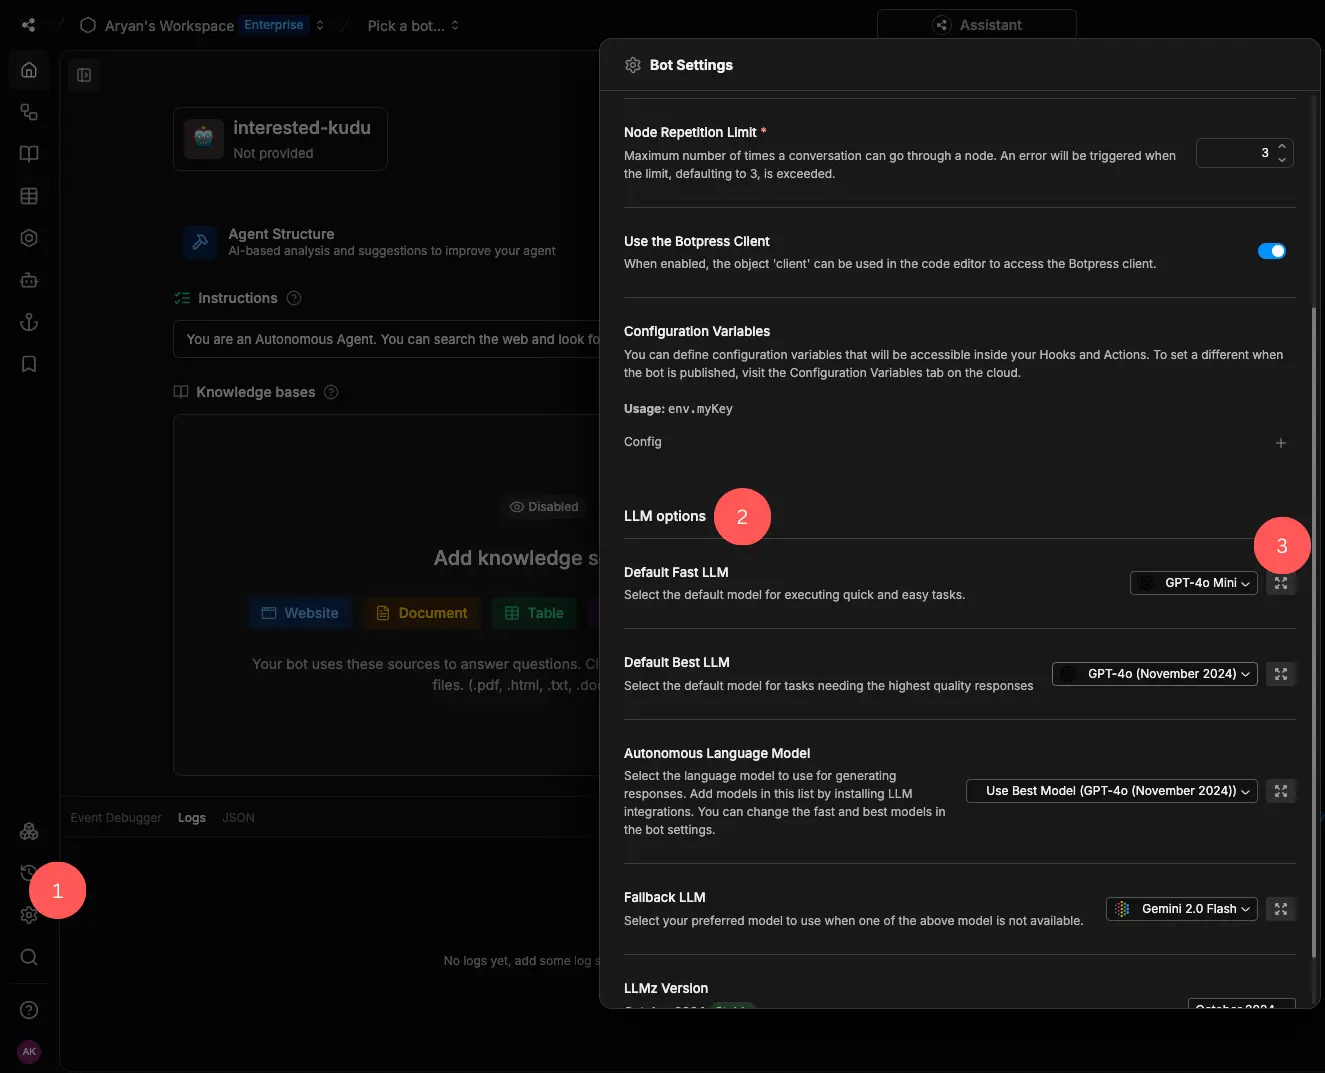Open the stacked-cubes icon in the sidebar
This screenshot has width=1325, height=1073.
(x=29, y=831)
